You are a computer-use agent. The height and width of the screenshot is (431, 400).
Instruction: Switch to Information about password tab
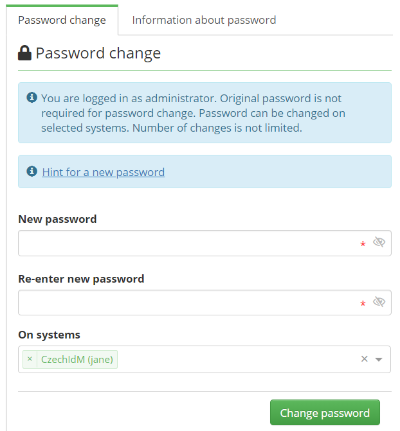(x=204, y=20)
